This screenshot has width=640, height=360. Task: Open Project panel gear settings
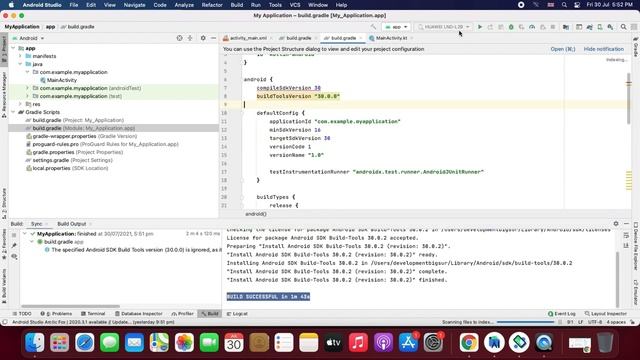203,38
